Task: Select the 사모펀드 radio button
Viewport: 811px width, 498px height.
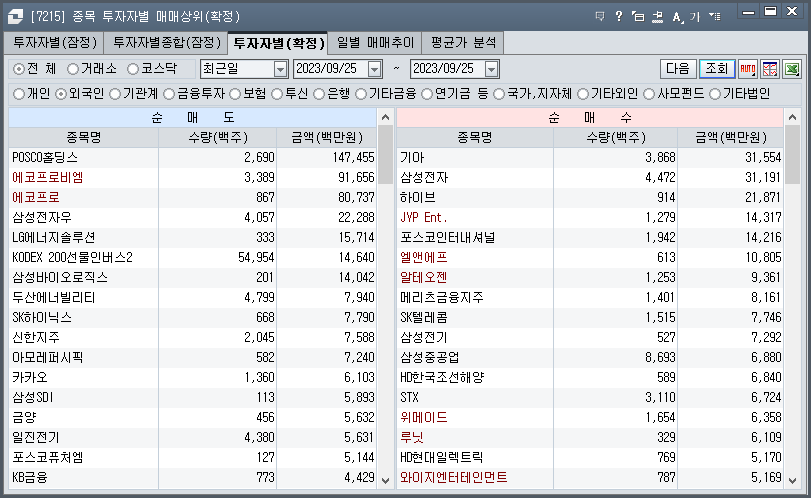Action: tap(649, 94)
